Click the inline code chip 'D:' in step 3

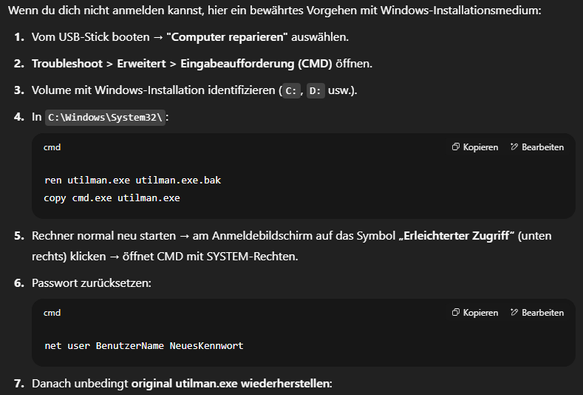pyautogui.click(x=315, y=91)
